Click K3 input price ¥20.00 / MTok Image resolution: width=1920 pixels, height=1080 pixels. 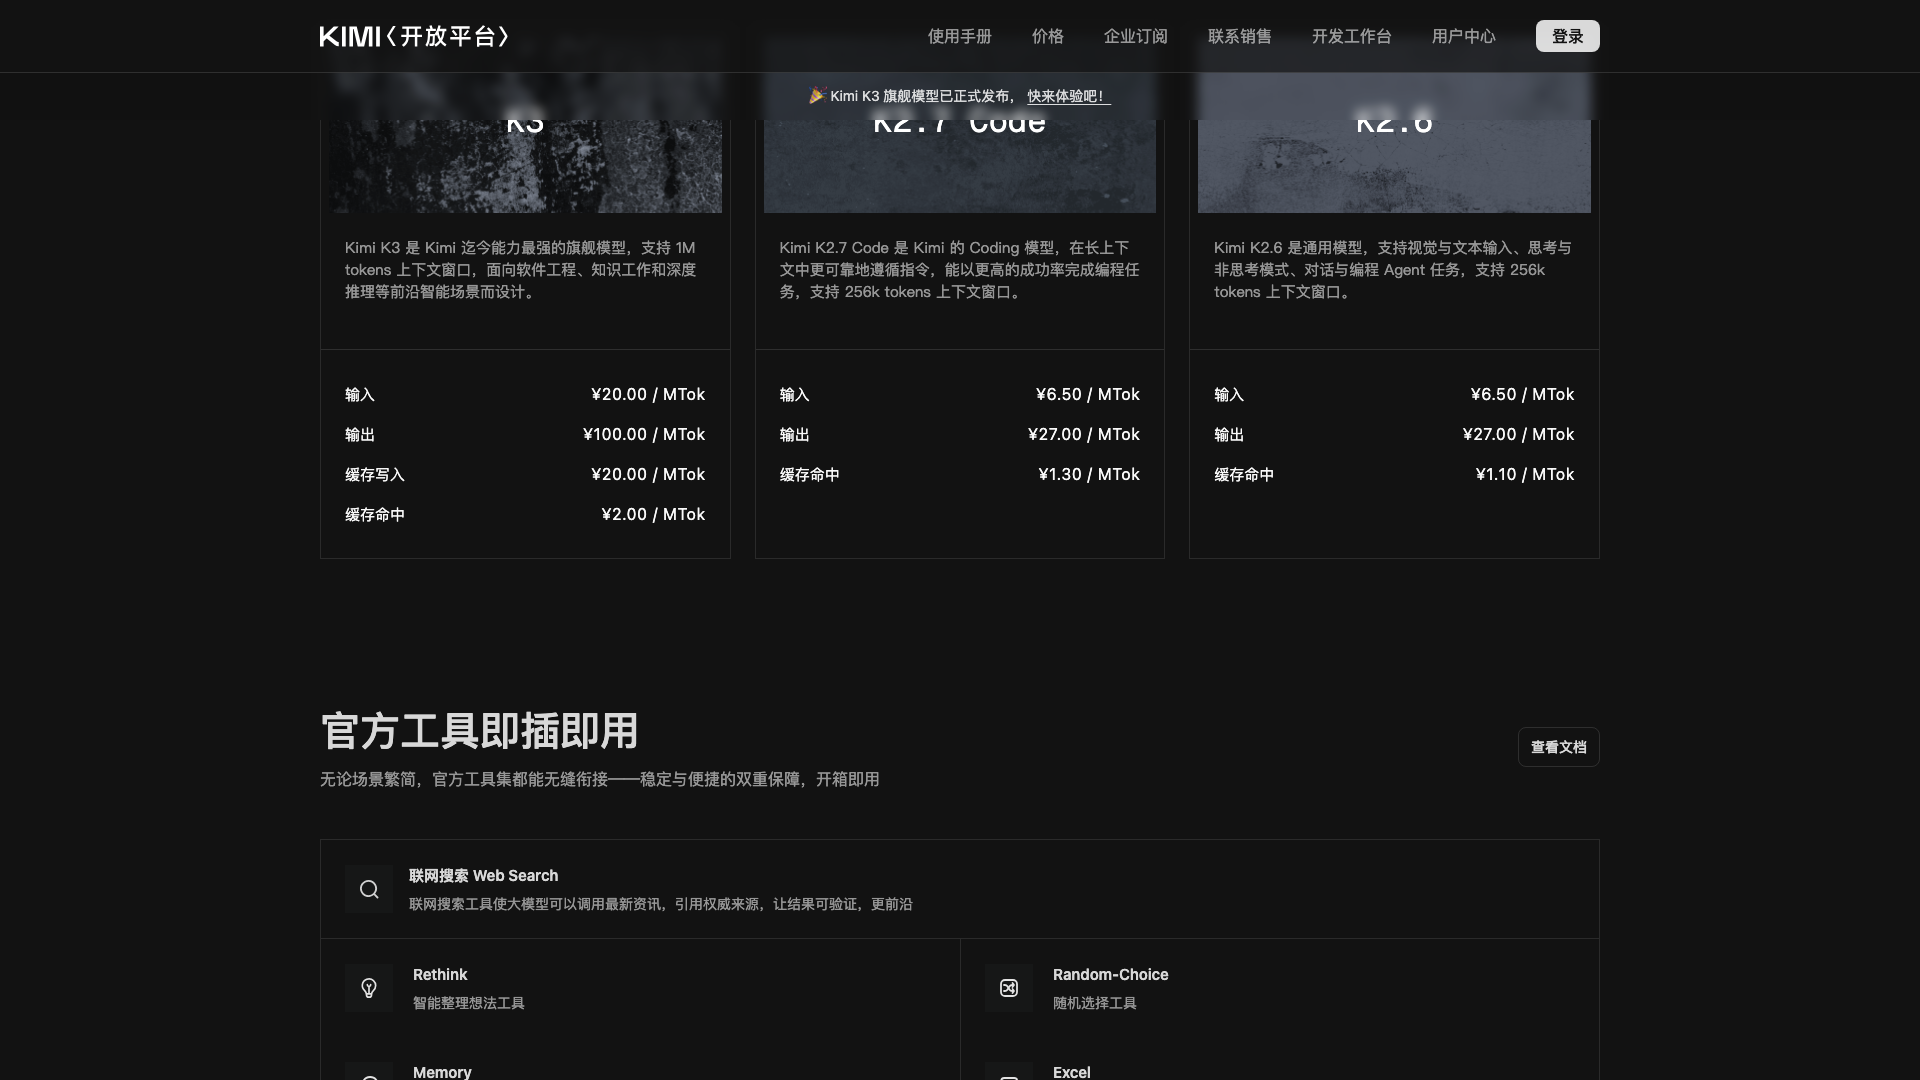[x=648, y=395]
